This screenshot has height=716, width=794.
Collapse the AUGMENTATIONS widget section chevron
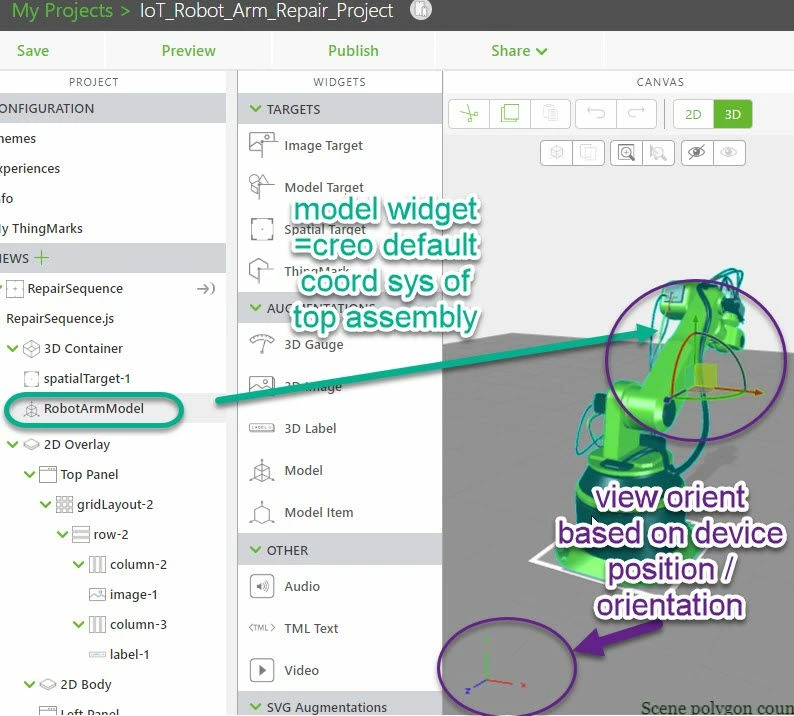pos(256,307)
